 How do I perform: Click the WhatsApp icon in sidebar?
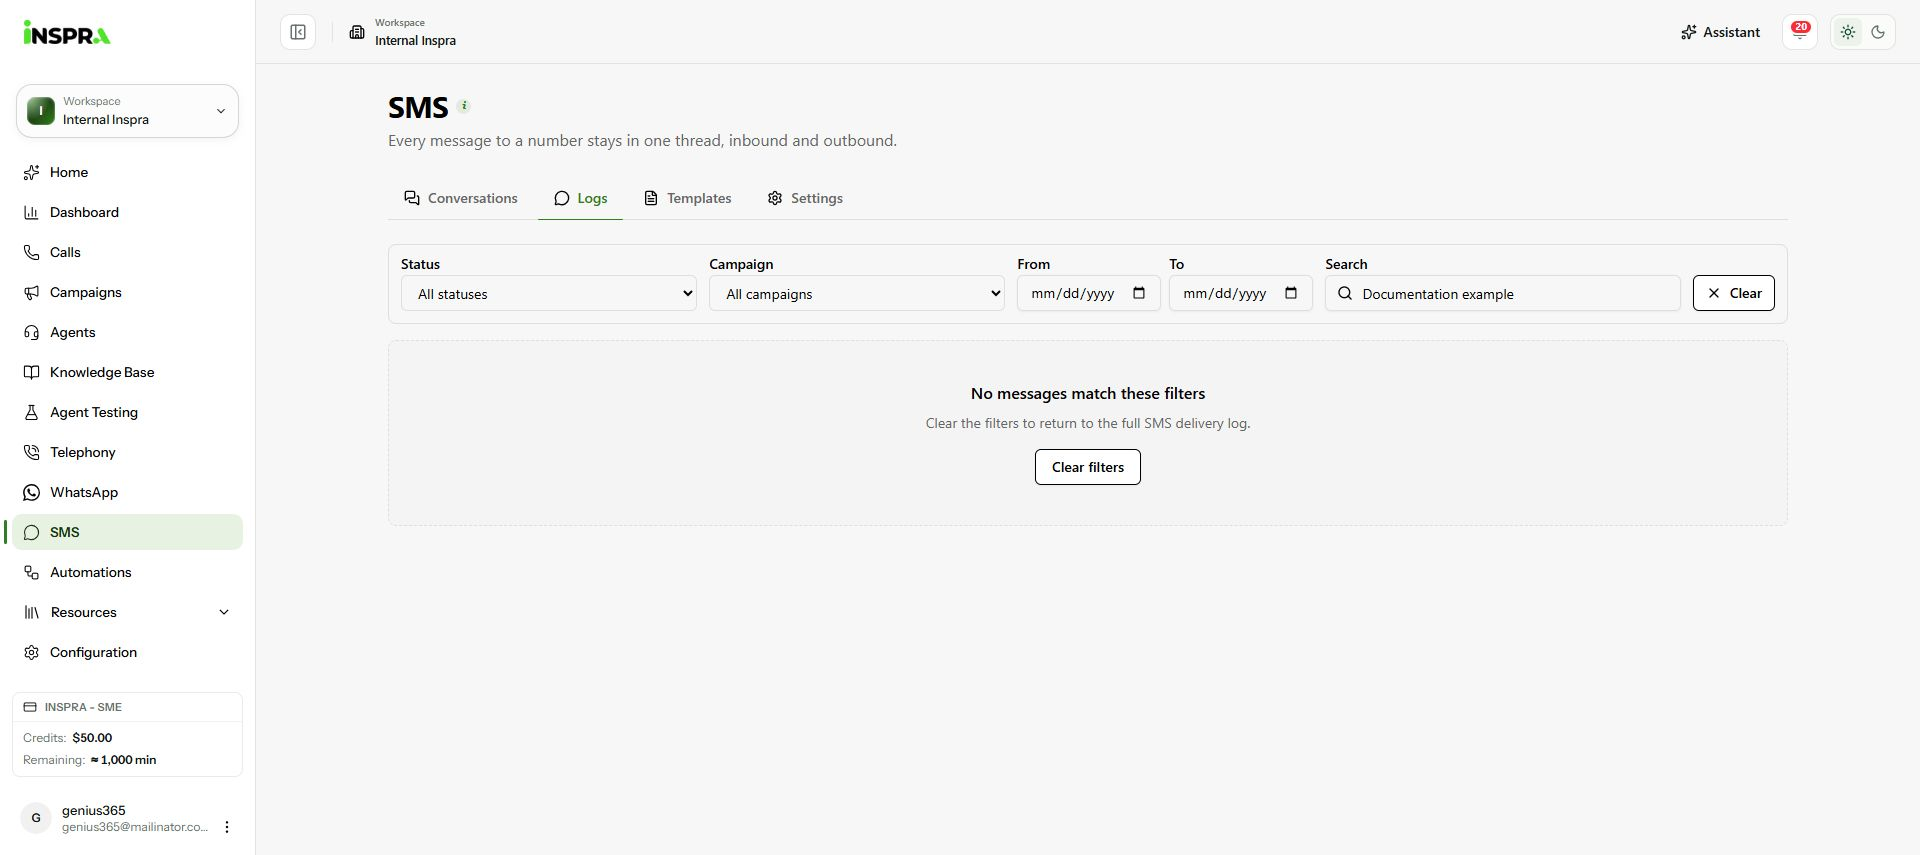click(31, 492)
